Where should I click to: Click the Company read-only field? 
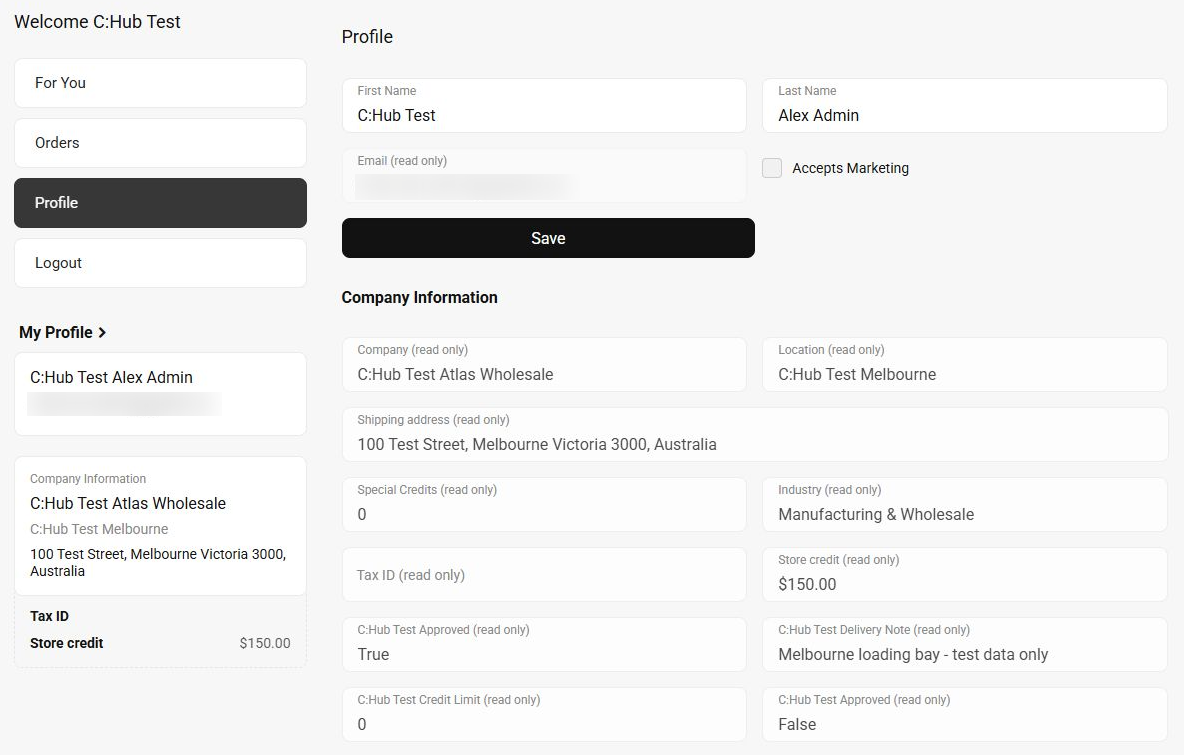[544, 365]
